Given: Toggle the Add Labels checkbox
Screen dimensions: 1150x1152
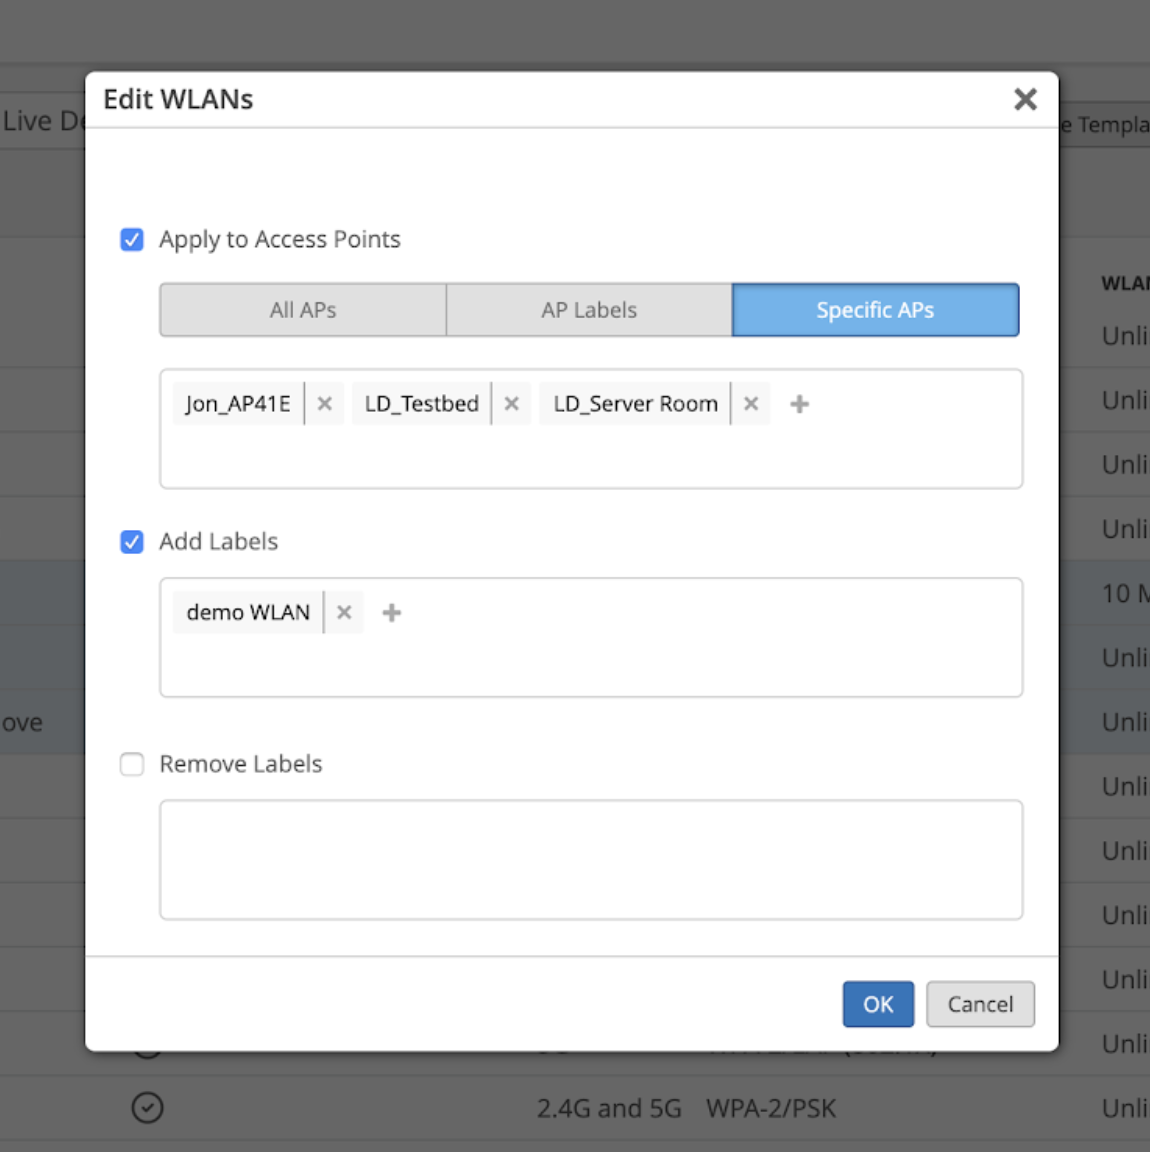Looking at the screenshot, I should click(x=132, y=542).
